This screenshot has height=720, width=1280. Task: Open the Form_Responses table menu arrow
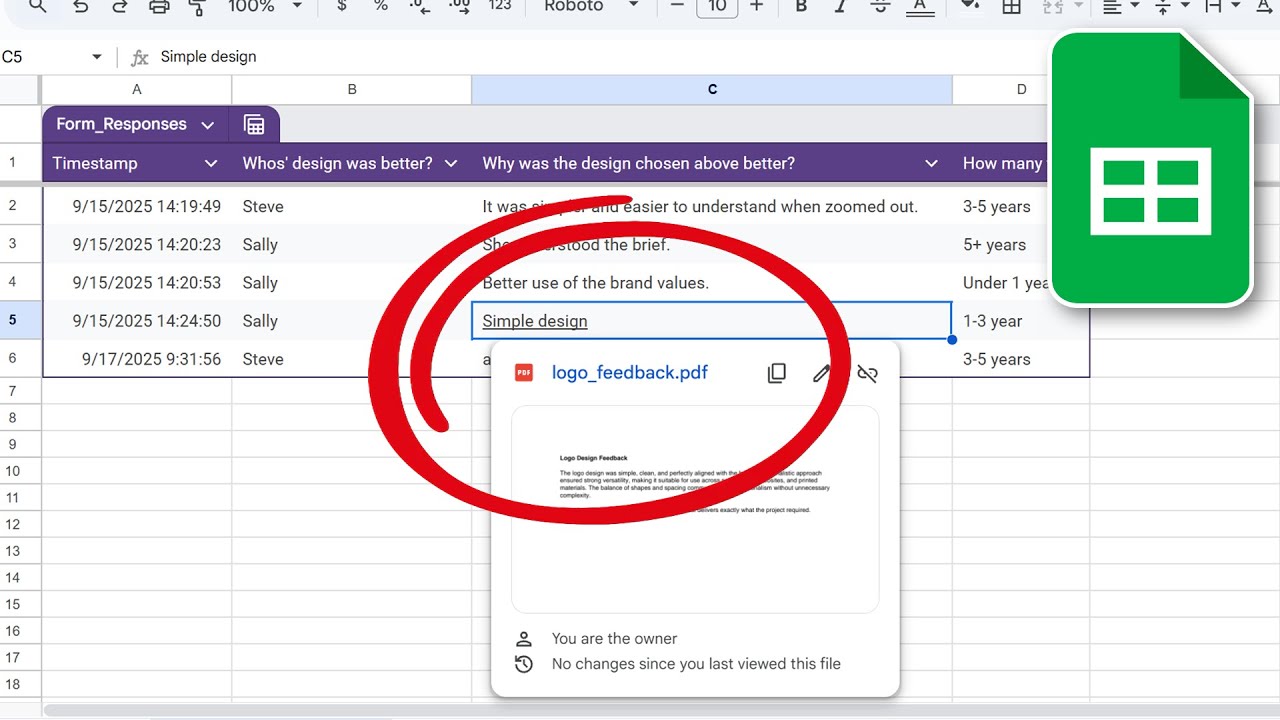click(207, 125)
